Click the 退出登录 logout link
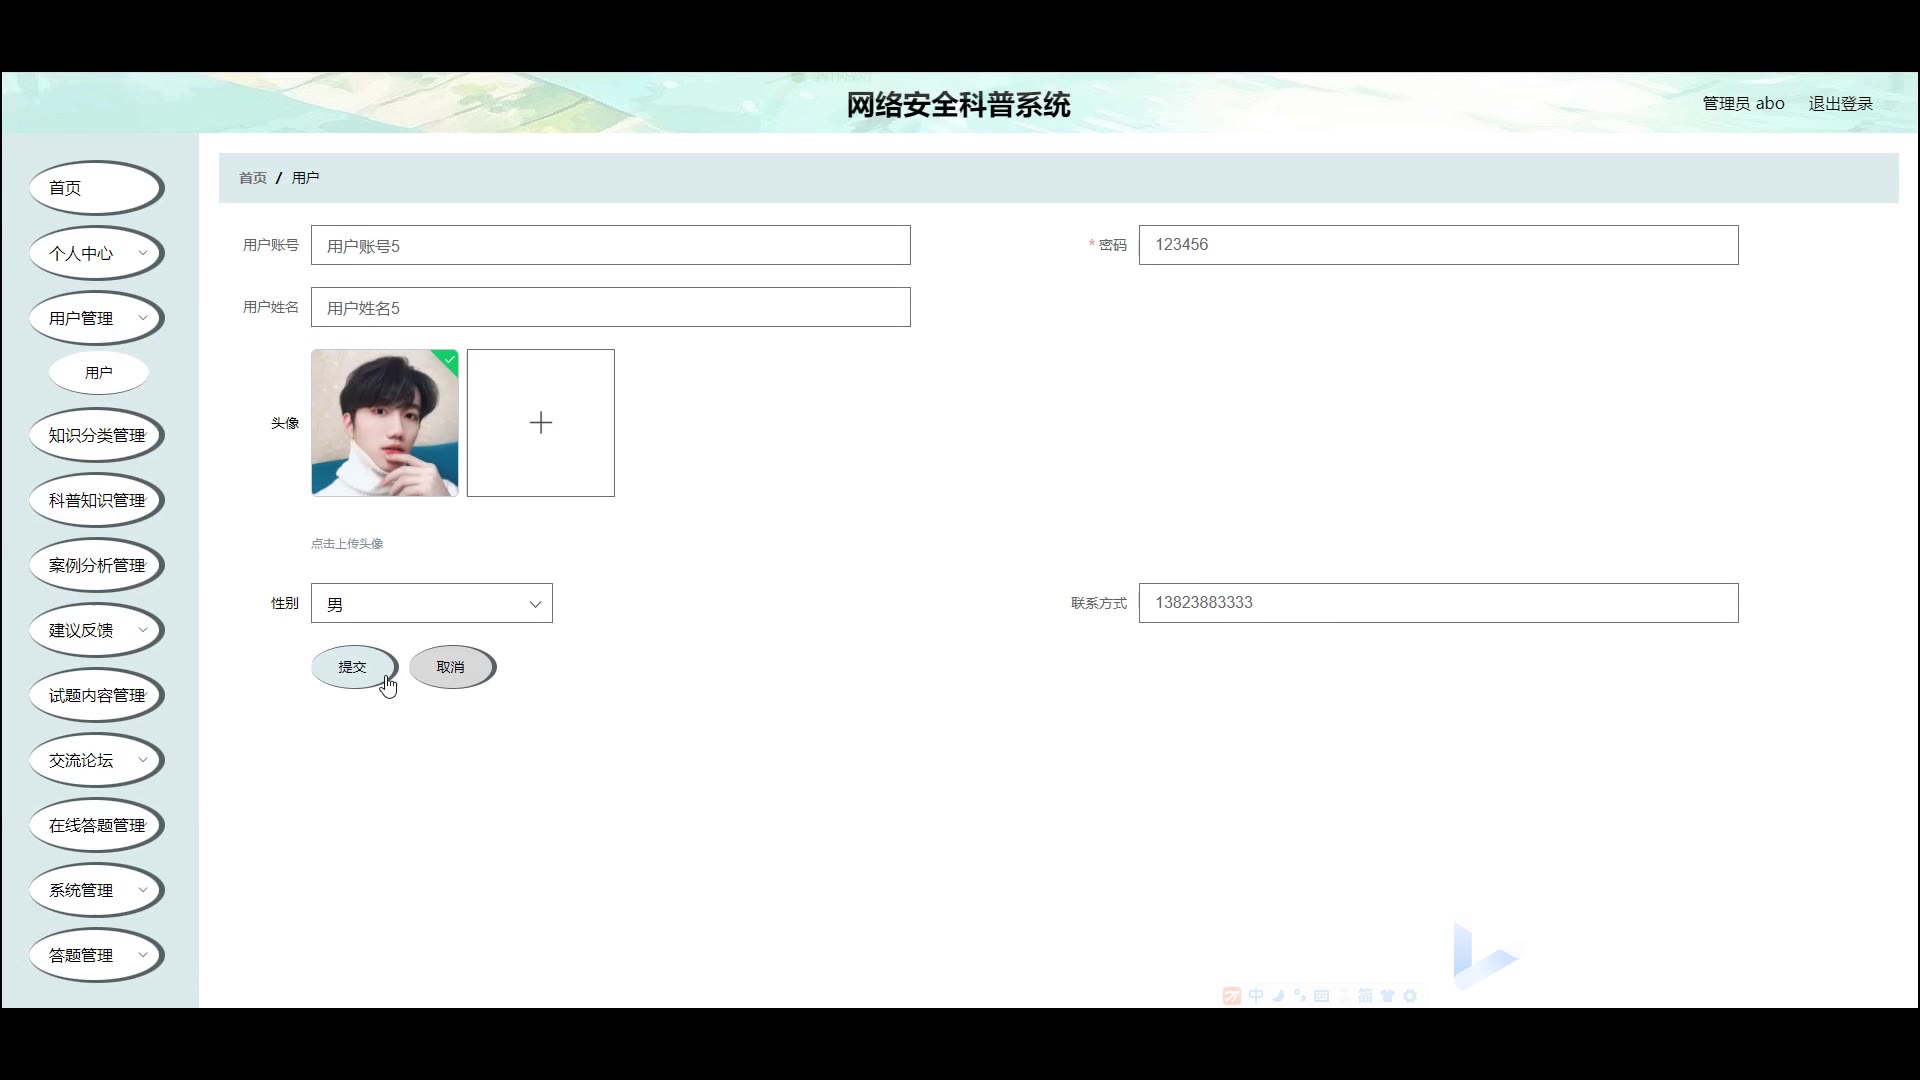 pyautogui.click(x=1840, y=103)
